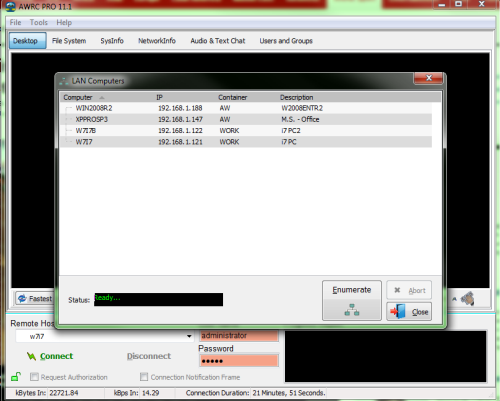Click the Ready status display box
The image size is (500, 401).
pos(158,299)
